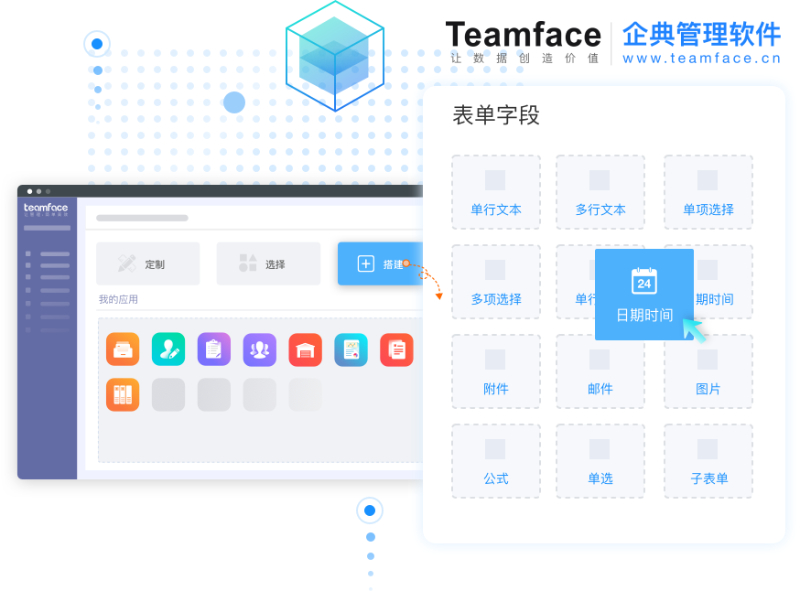This screenshot has height=591, width=800.
Task: Open the red warehouse app icon
Action: click(x=305, y=350)
